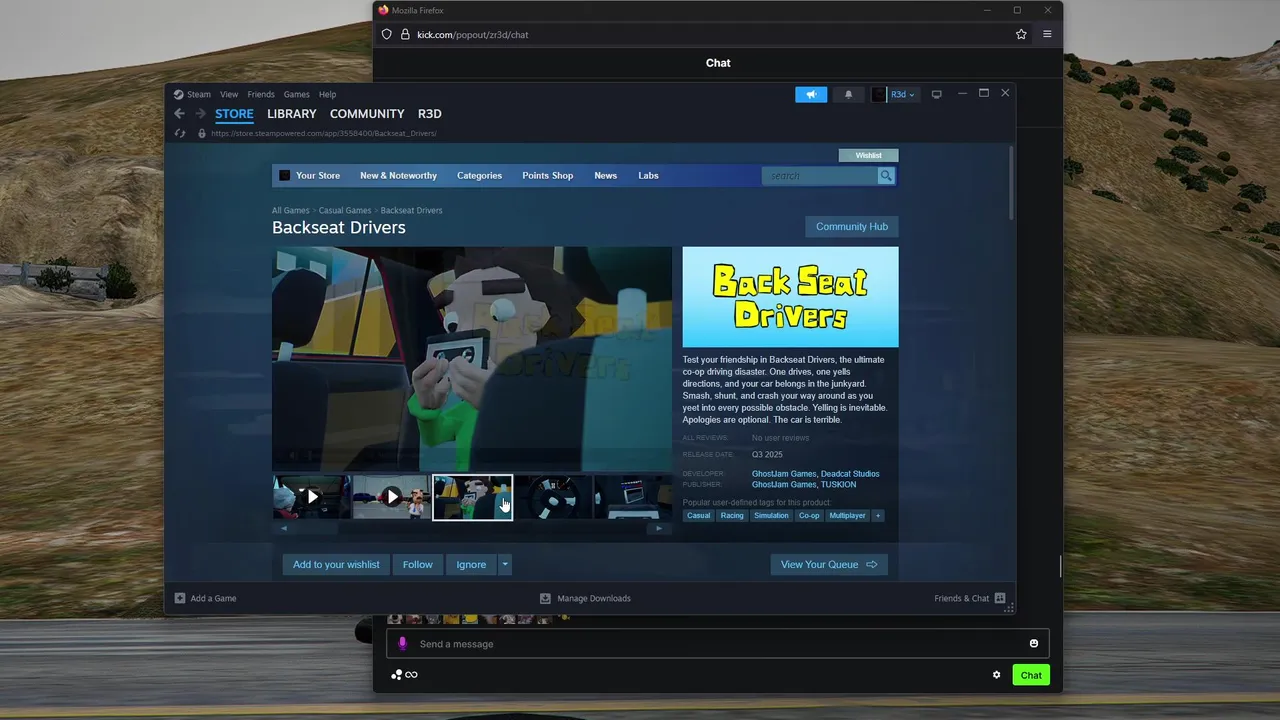Click the Wishlist button
This screenshot has width=1280, height=720.
869,155
